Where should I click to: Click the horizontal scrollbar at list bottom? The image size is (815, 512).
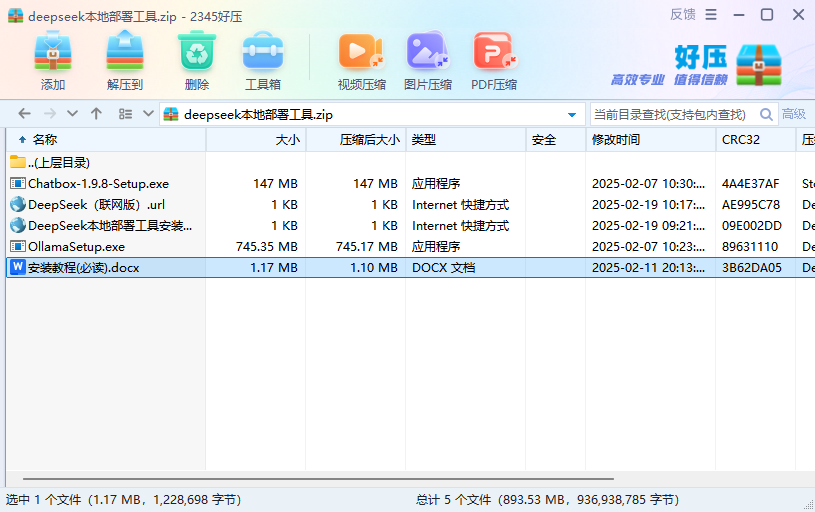tap(318, 478)
